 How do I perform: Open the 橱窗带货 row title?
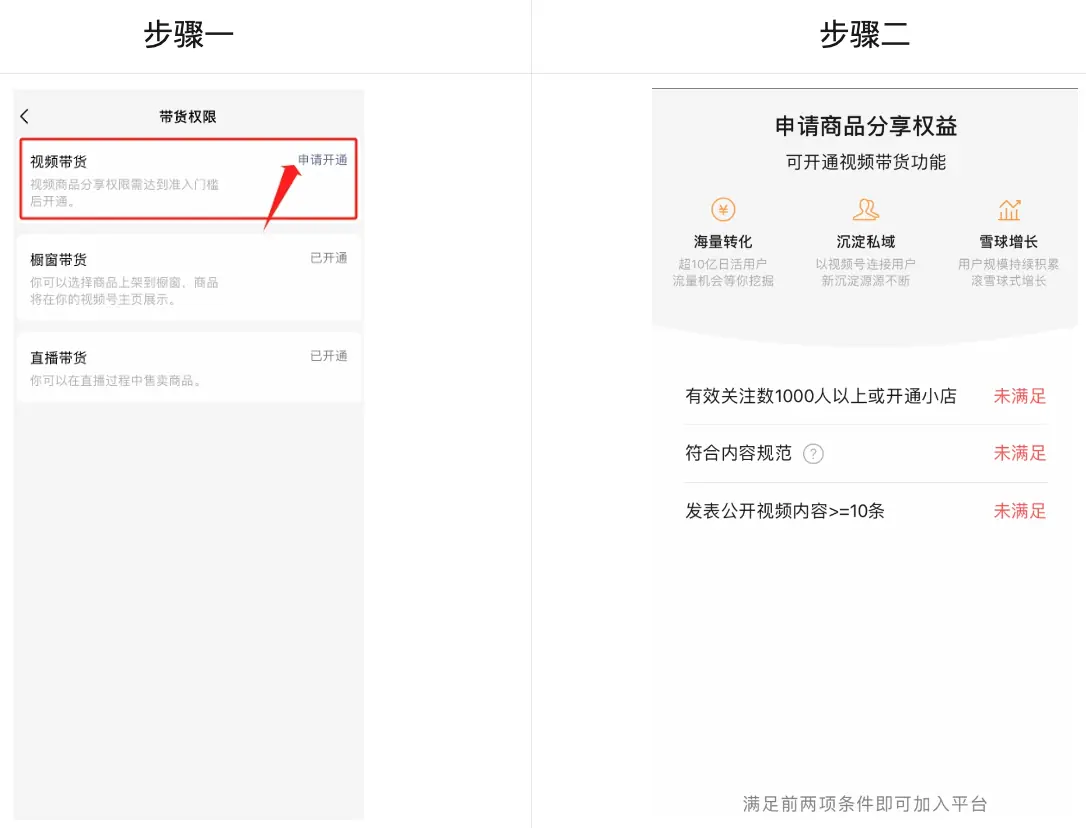[x=59, y=260]
